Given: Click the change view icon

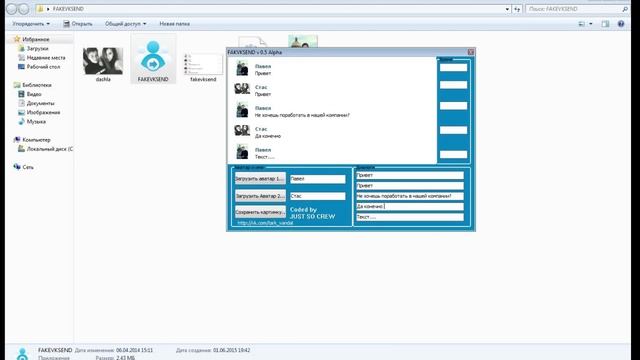Looking at the screenshot, I should coord(582,24).
